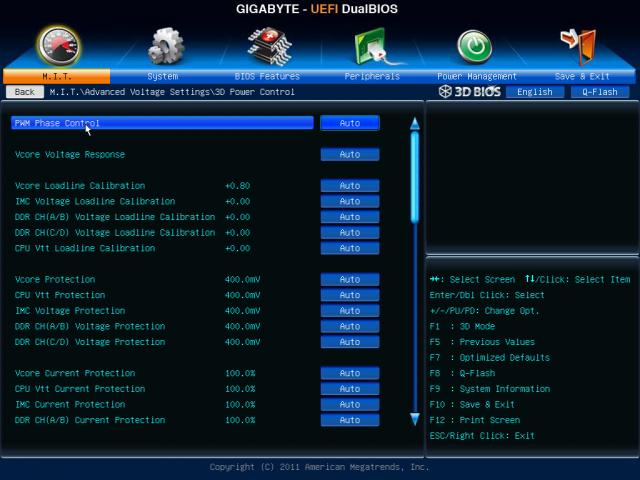Select IMC Voltage Protection label

(70, 311)
